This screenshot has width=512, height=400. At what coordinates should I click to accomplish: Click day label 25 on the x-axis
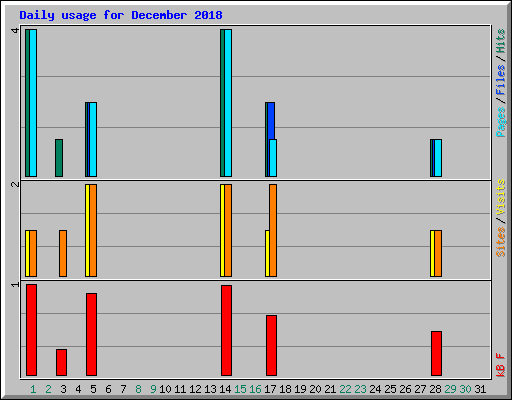(x=390, y=389)
